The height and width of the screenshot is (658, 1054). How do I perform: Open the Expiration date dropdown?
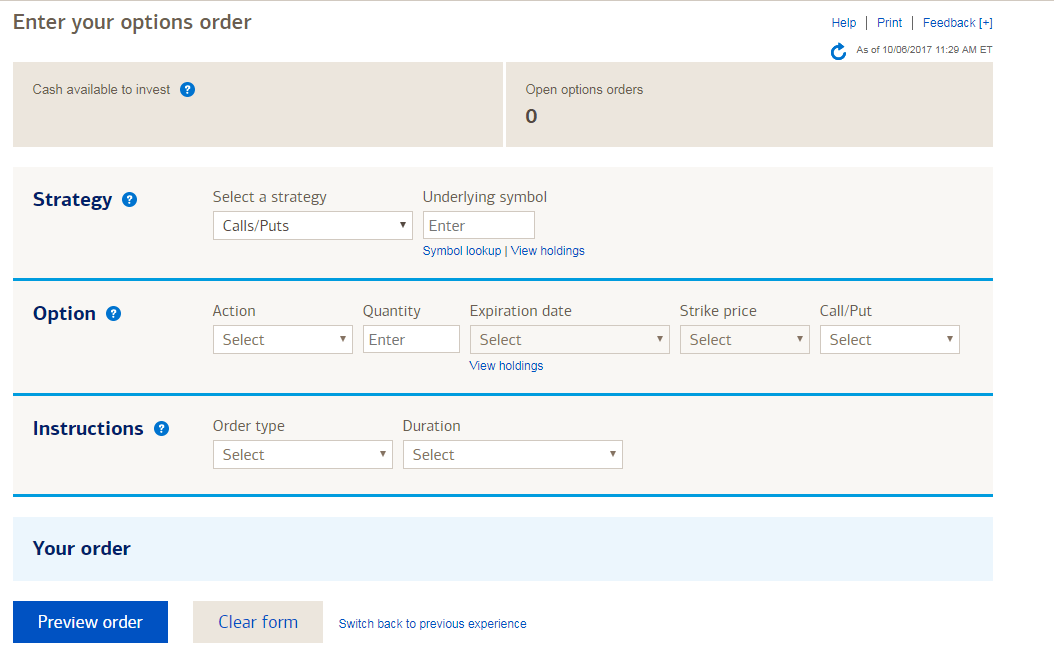[569, 340]
